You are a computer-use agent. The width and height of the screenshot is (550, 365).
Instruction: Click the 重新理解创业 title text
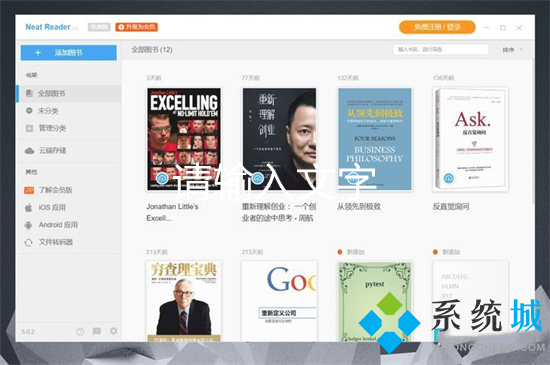tap(279, 212)
